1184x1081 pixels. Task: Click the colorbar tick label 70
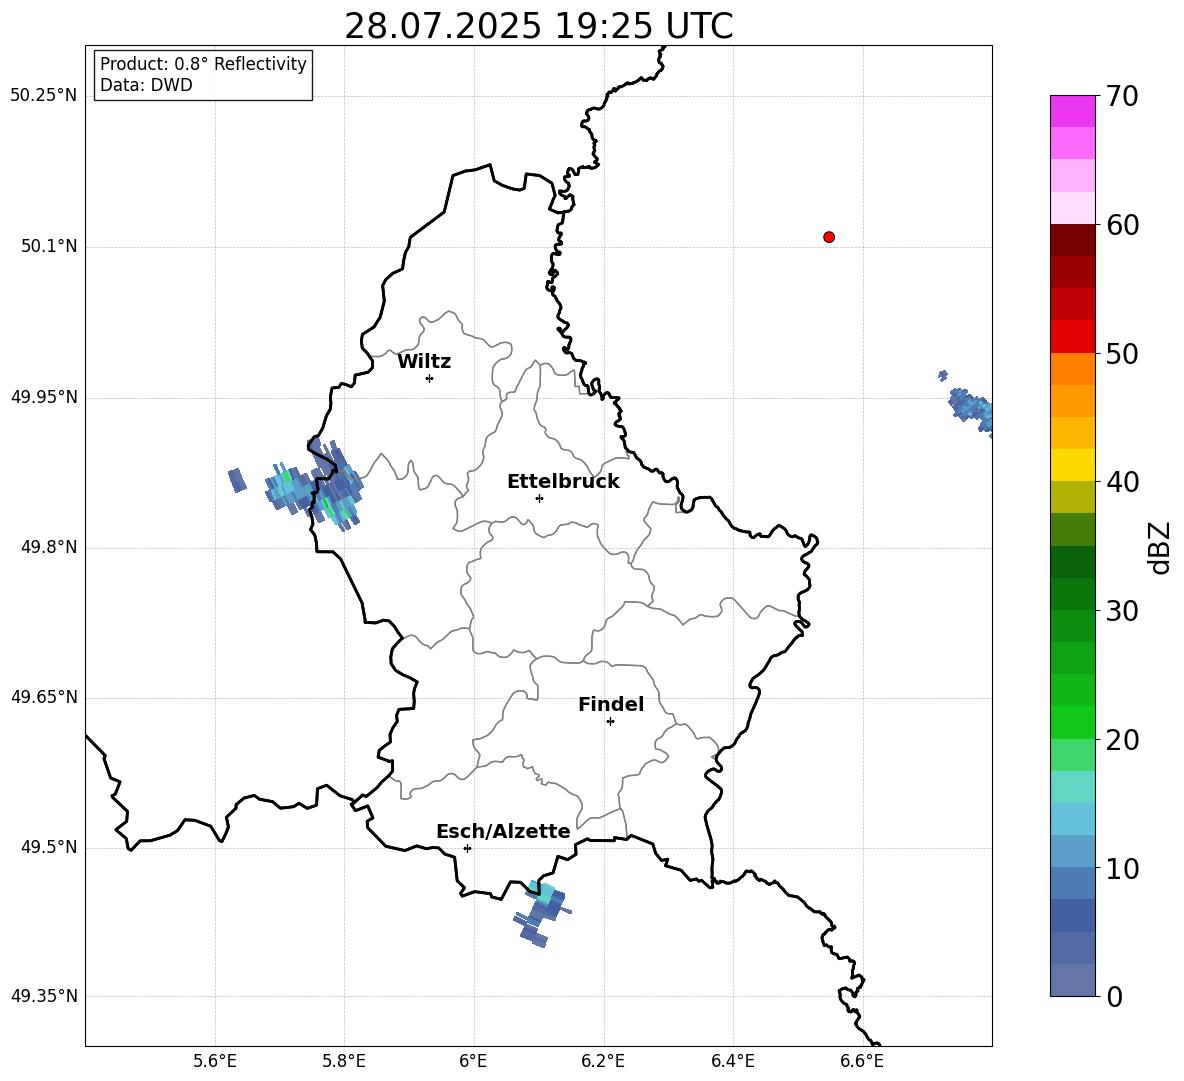tap(1122, 96)
